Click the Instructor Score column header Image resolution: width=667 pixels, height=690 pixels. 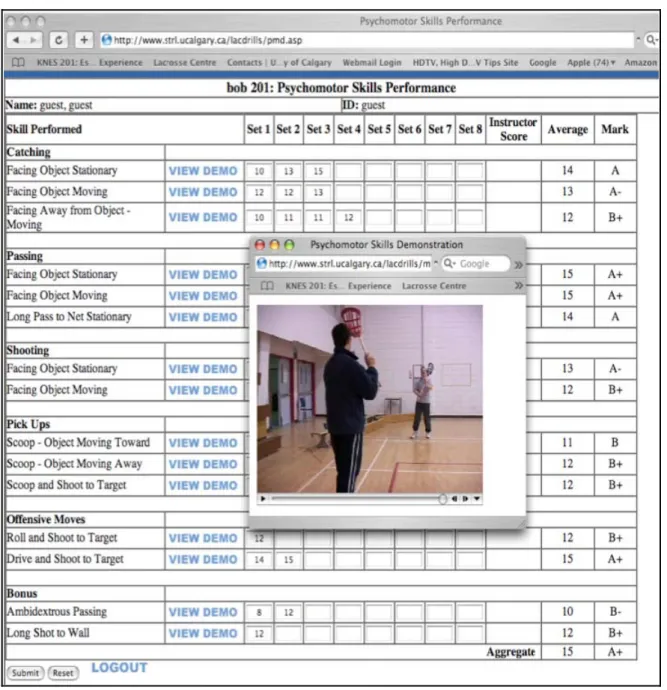(x=513, y=129)
